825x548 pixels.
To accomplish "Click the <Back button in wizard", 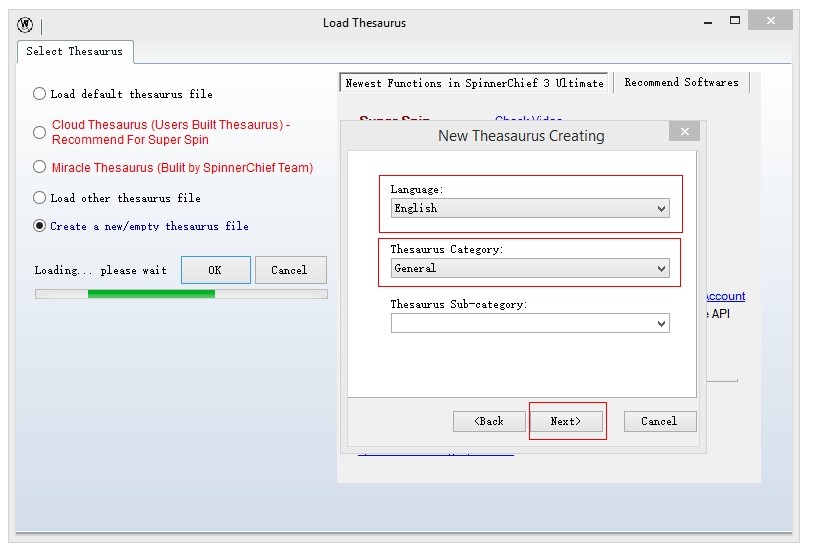I will tap(489, 421).
